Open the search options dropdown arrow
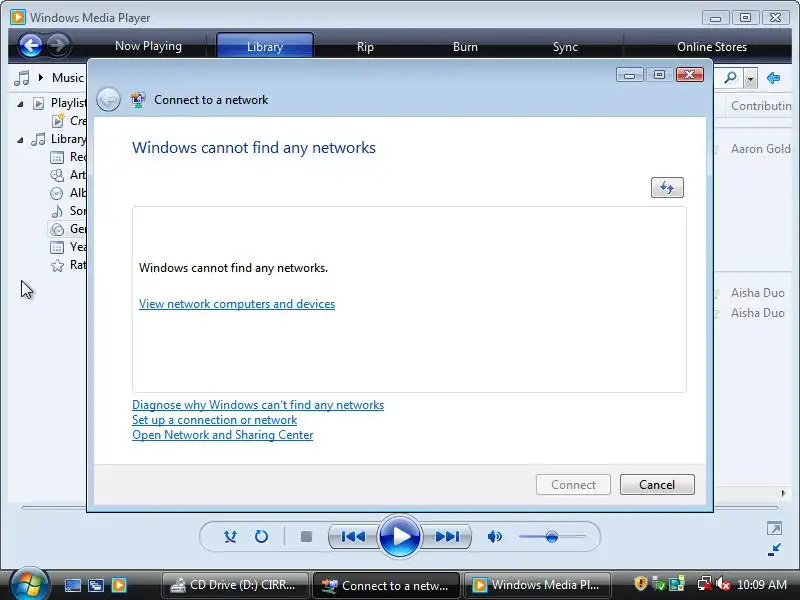Image resolution: width=800 pixels, height=600 pixels. pyautogui.click(x=750, y=79)
